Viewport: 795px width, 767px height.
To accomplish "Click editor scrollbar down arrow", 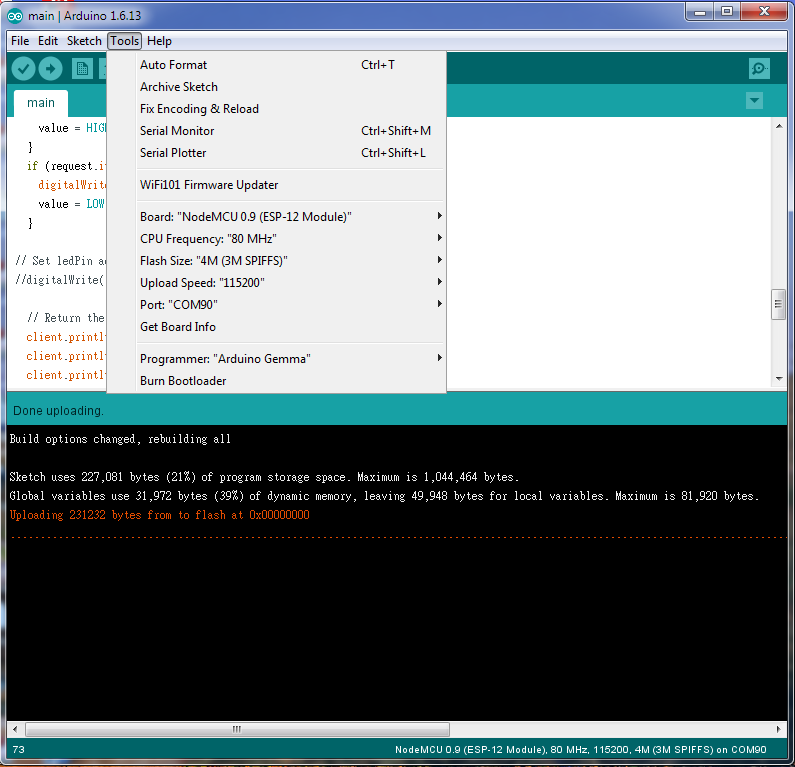I will pyautogui.click(x=778, y=379).
